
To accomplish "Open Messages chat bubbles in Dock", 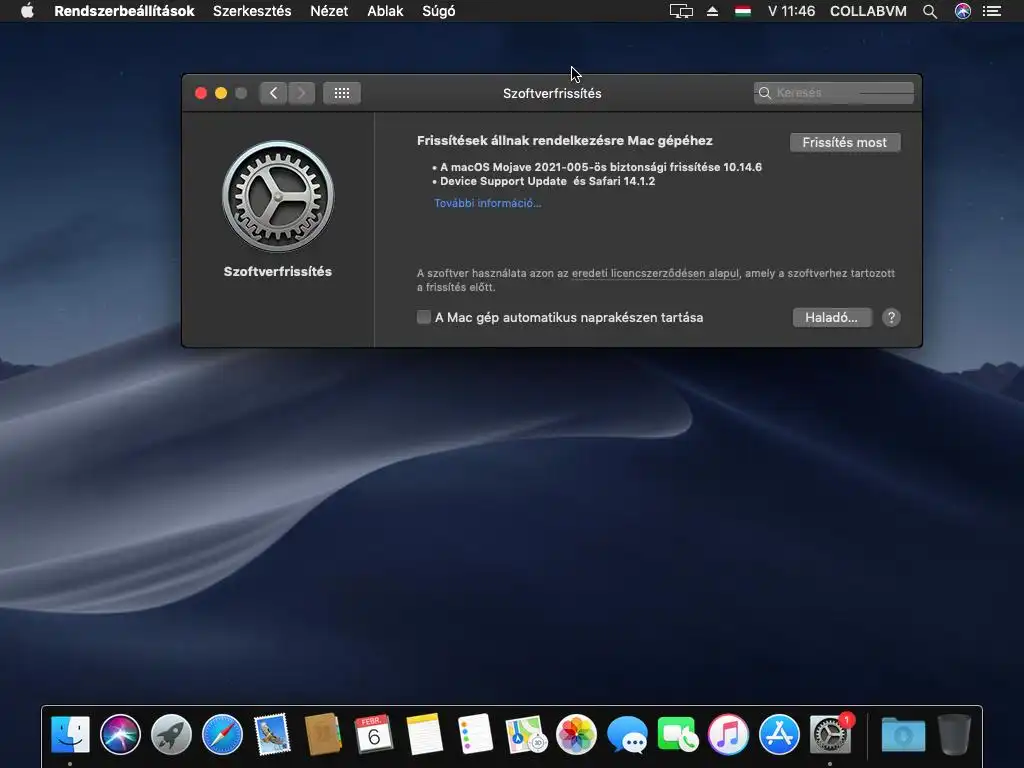I will pos(627,735).
